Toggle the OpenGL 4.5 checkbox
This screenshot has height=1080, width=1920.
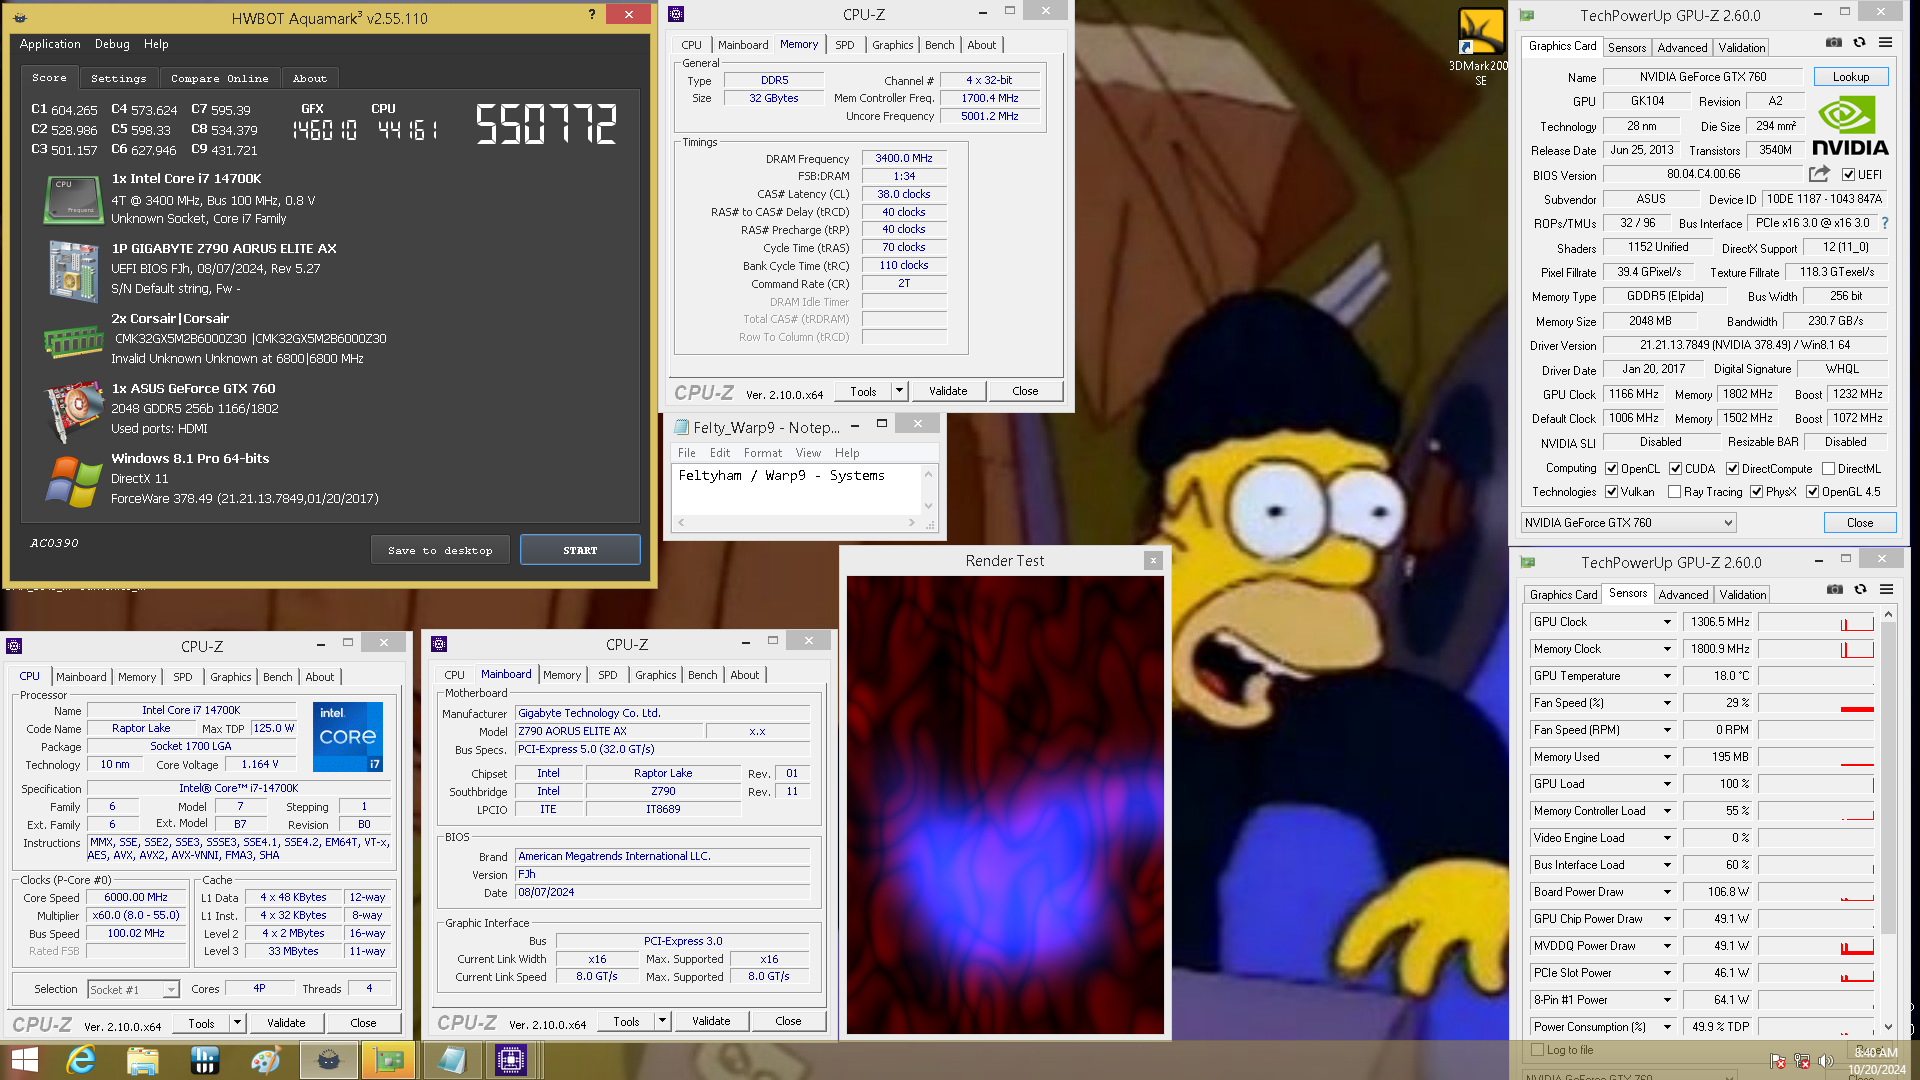[1813, 492]
